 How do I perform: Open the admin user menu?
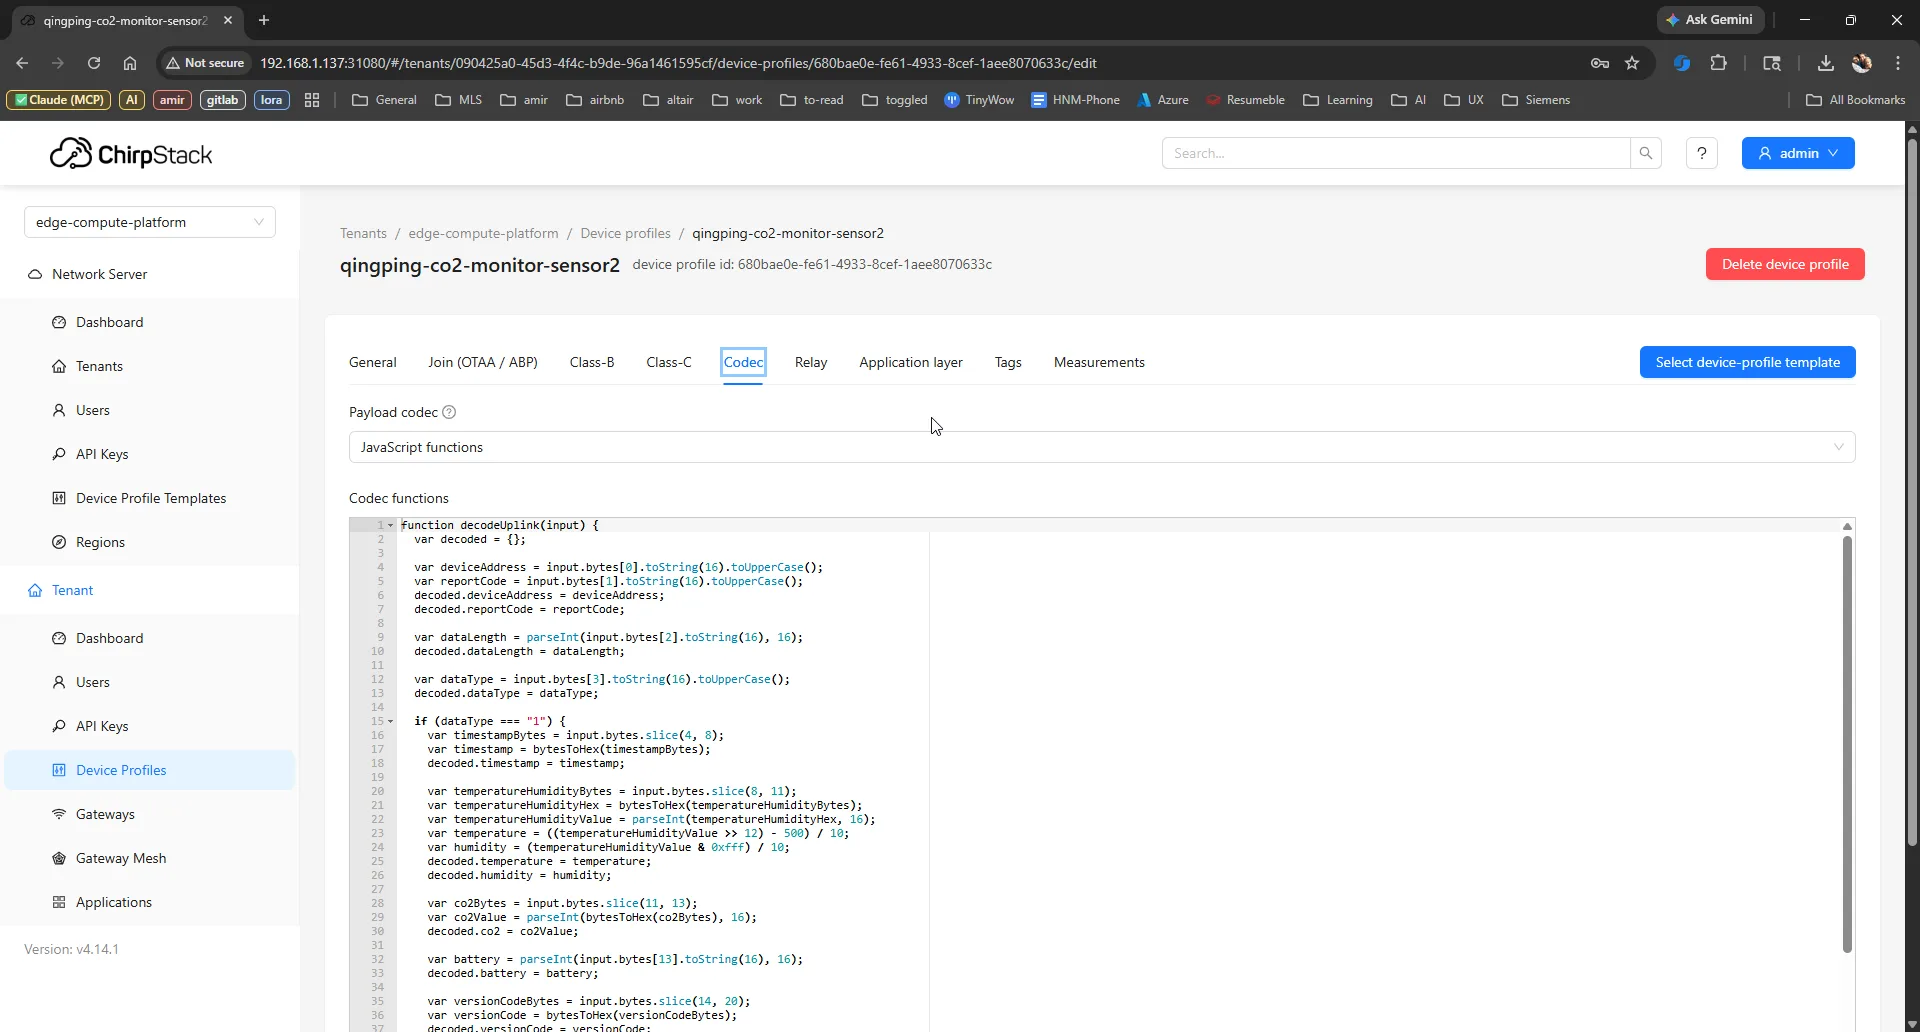(1798, 153)
